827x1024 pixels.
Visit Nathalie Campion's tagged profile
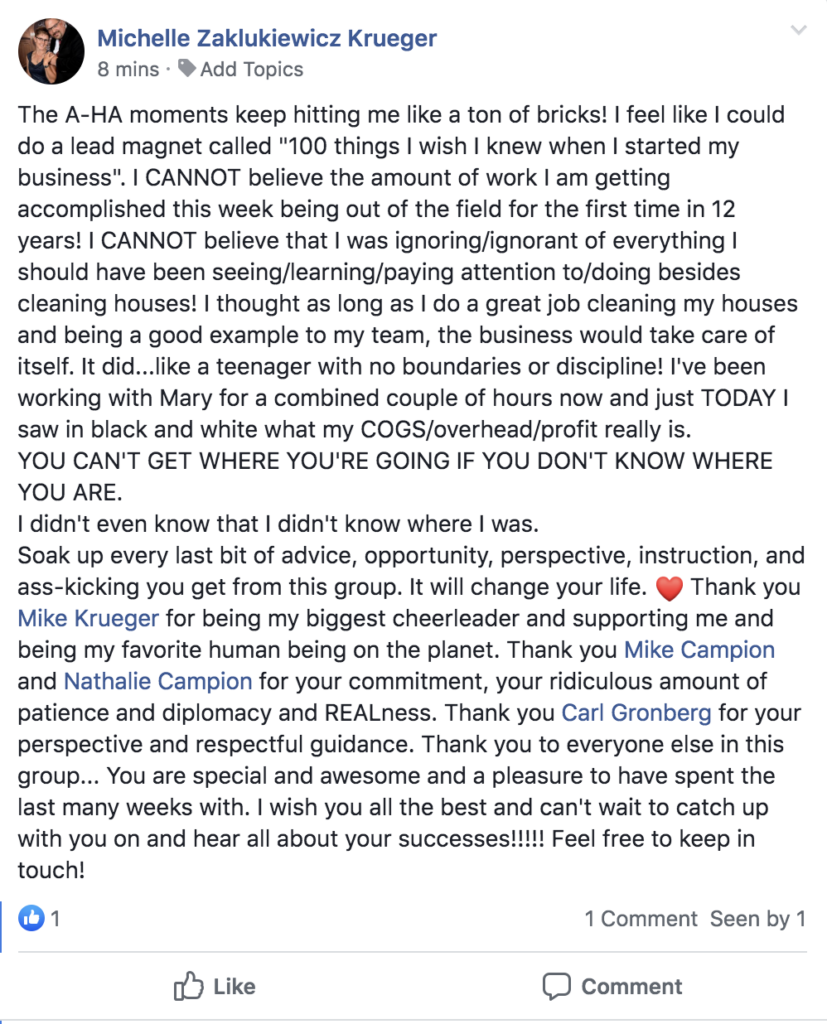[158, 682]
